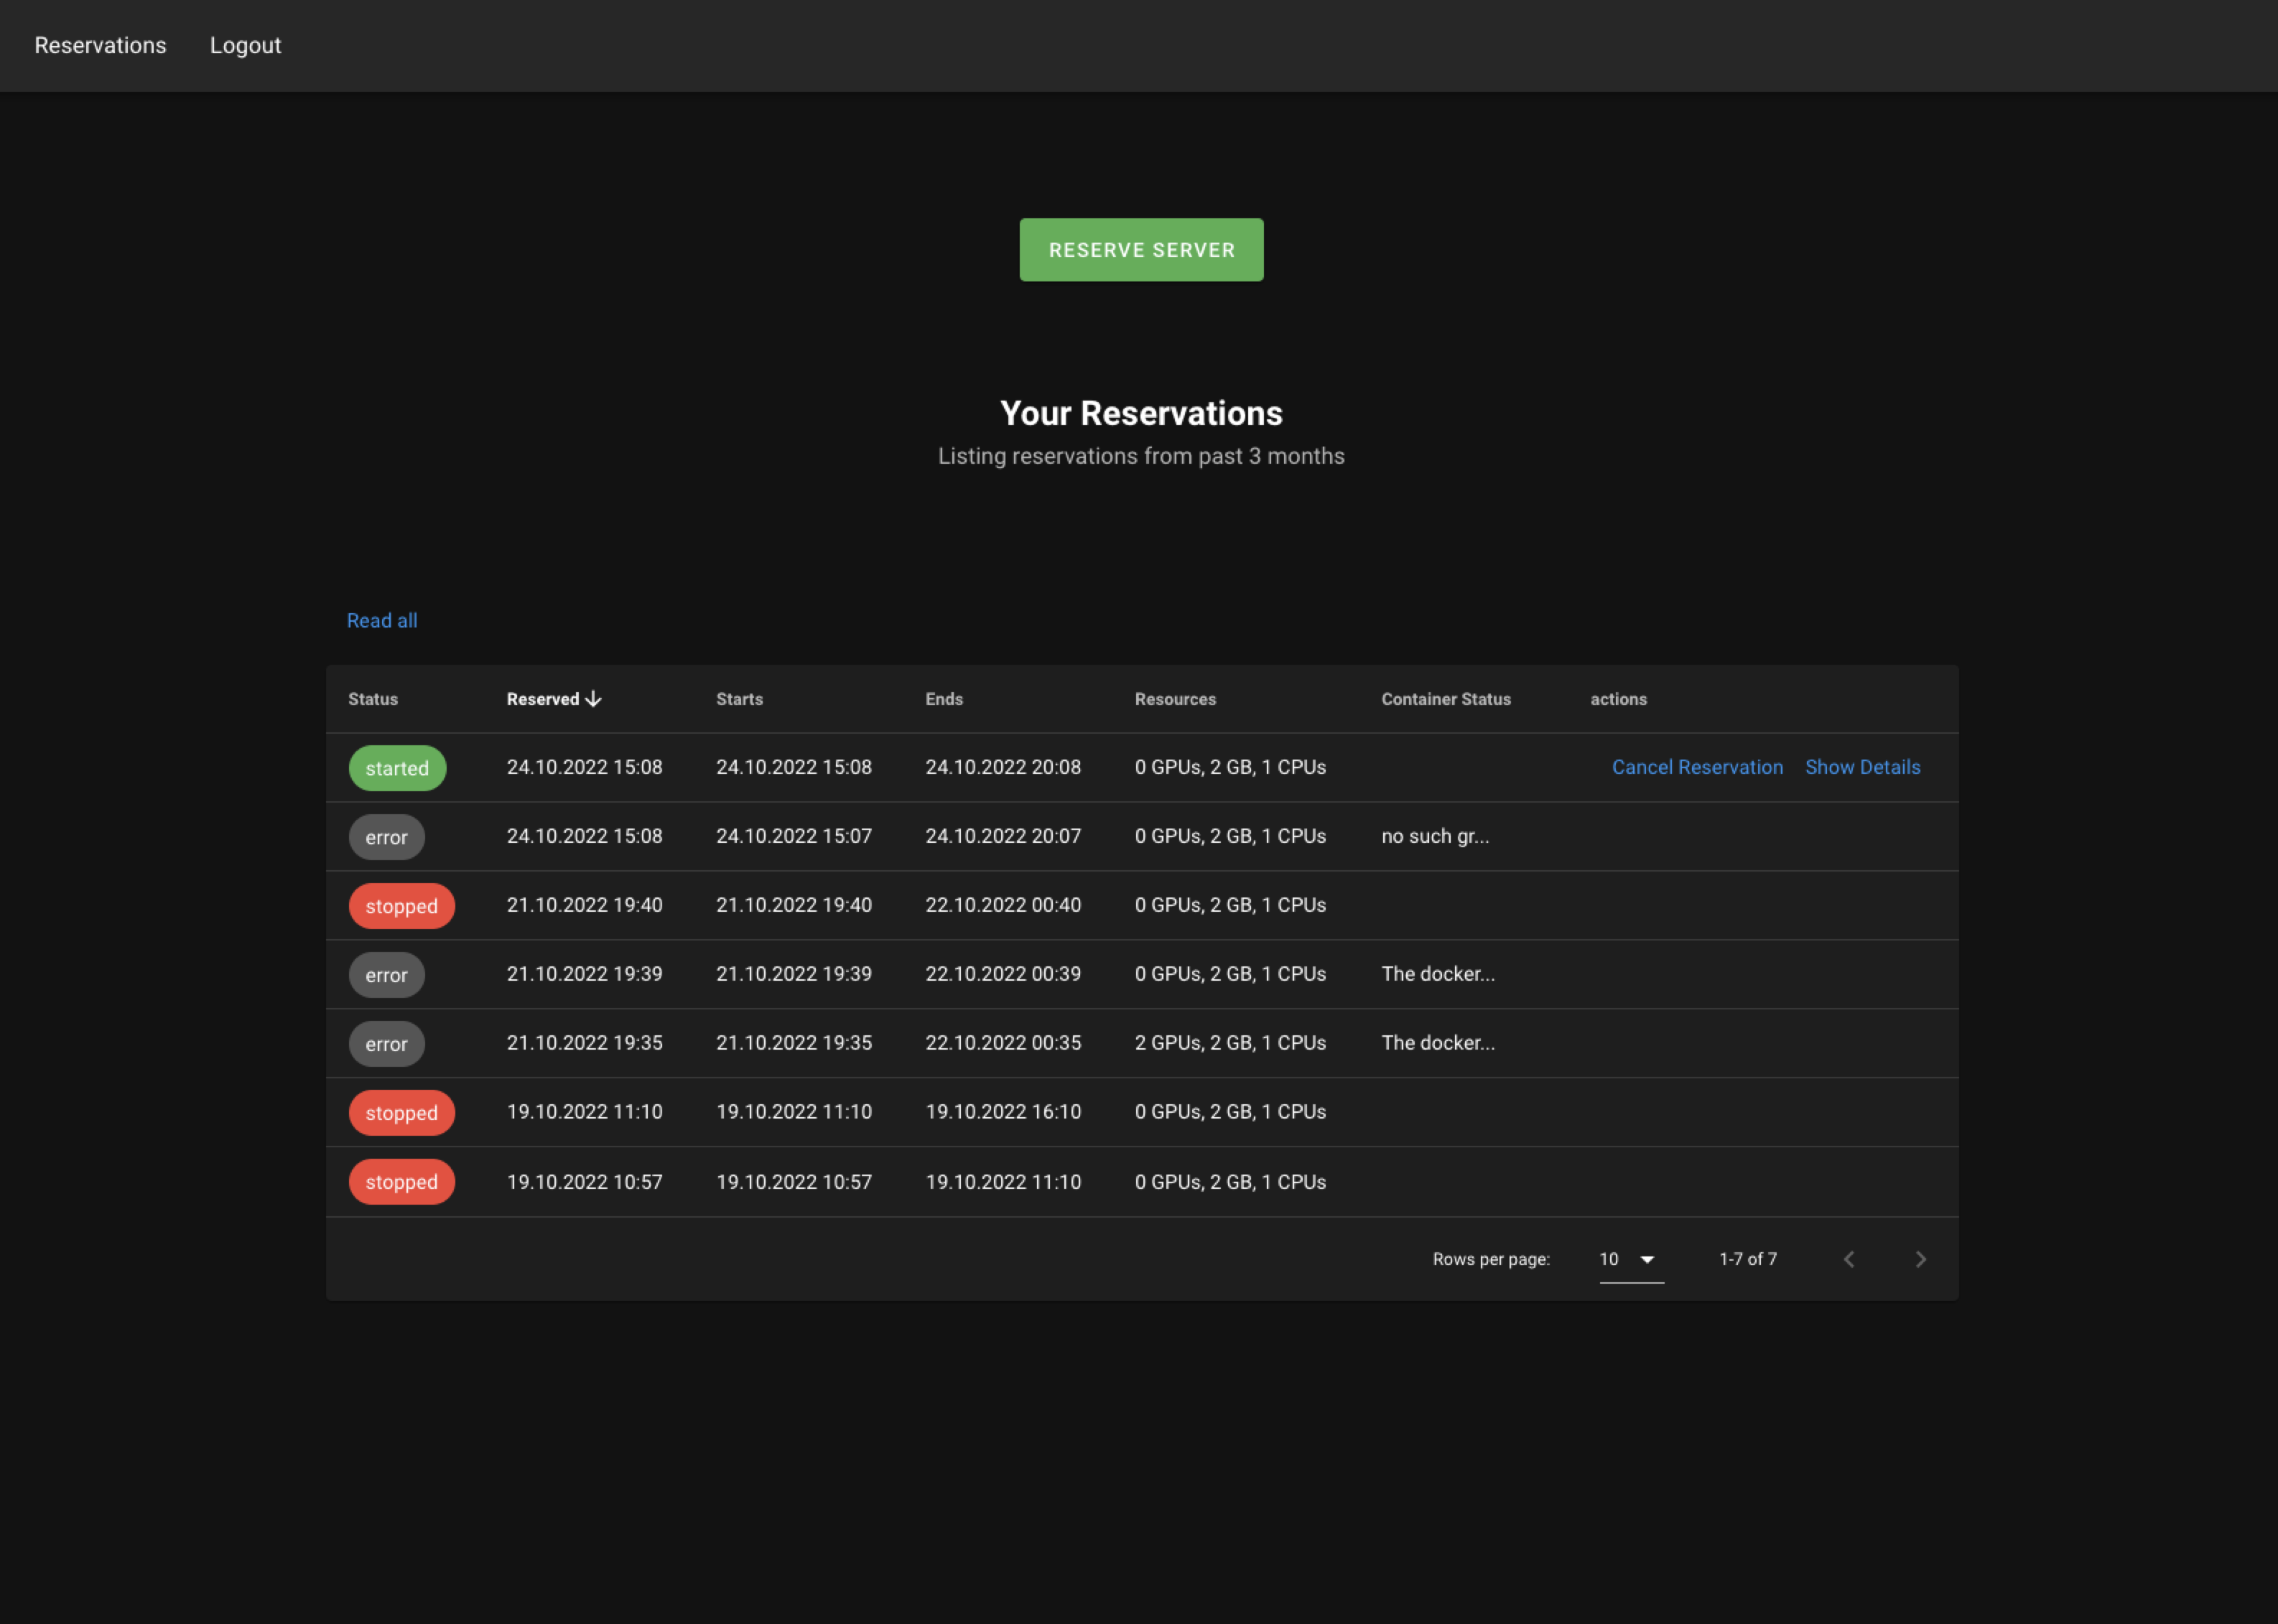Show details of the started reservation
The height and width of the screenshot is (1624, 2278).
coord(1862,767)
